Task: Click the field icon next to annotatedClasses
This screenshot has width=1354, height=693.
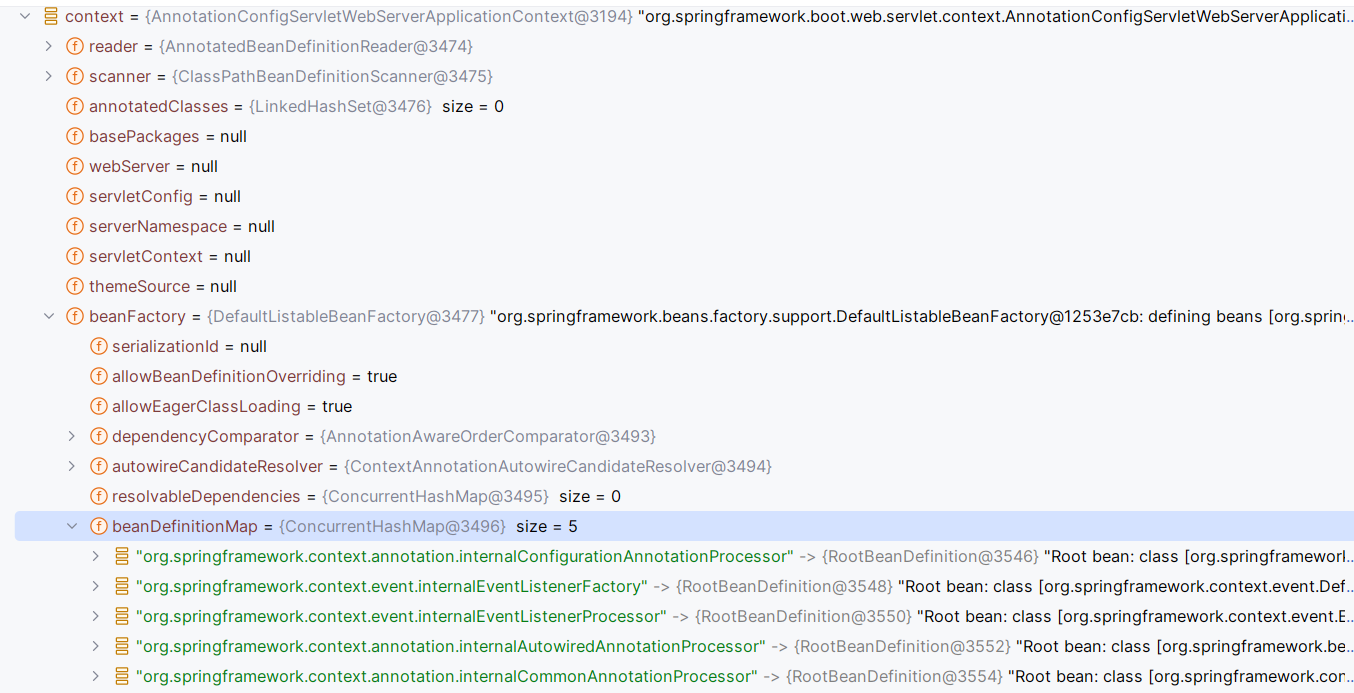Action: (x=74, y=106)
